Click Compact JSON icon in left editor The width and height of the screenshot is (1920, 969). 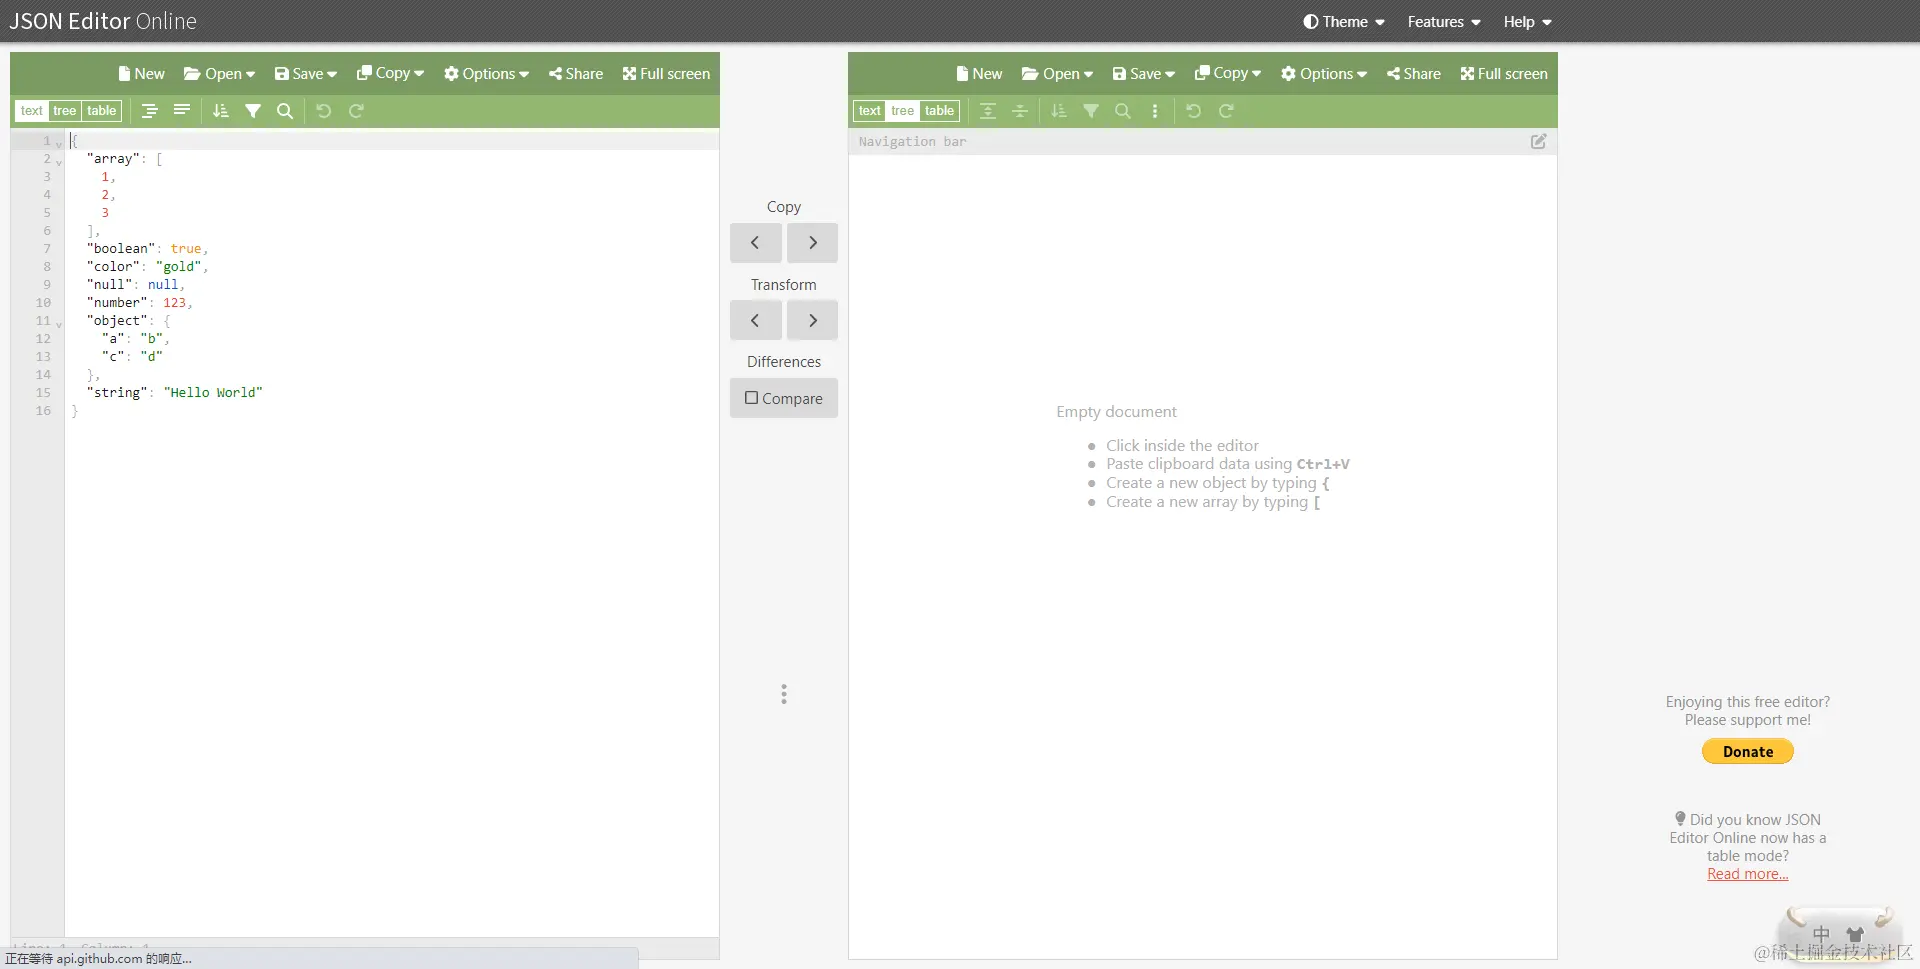[x=182, y=111]
